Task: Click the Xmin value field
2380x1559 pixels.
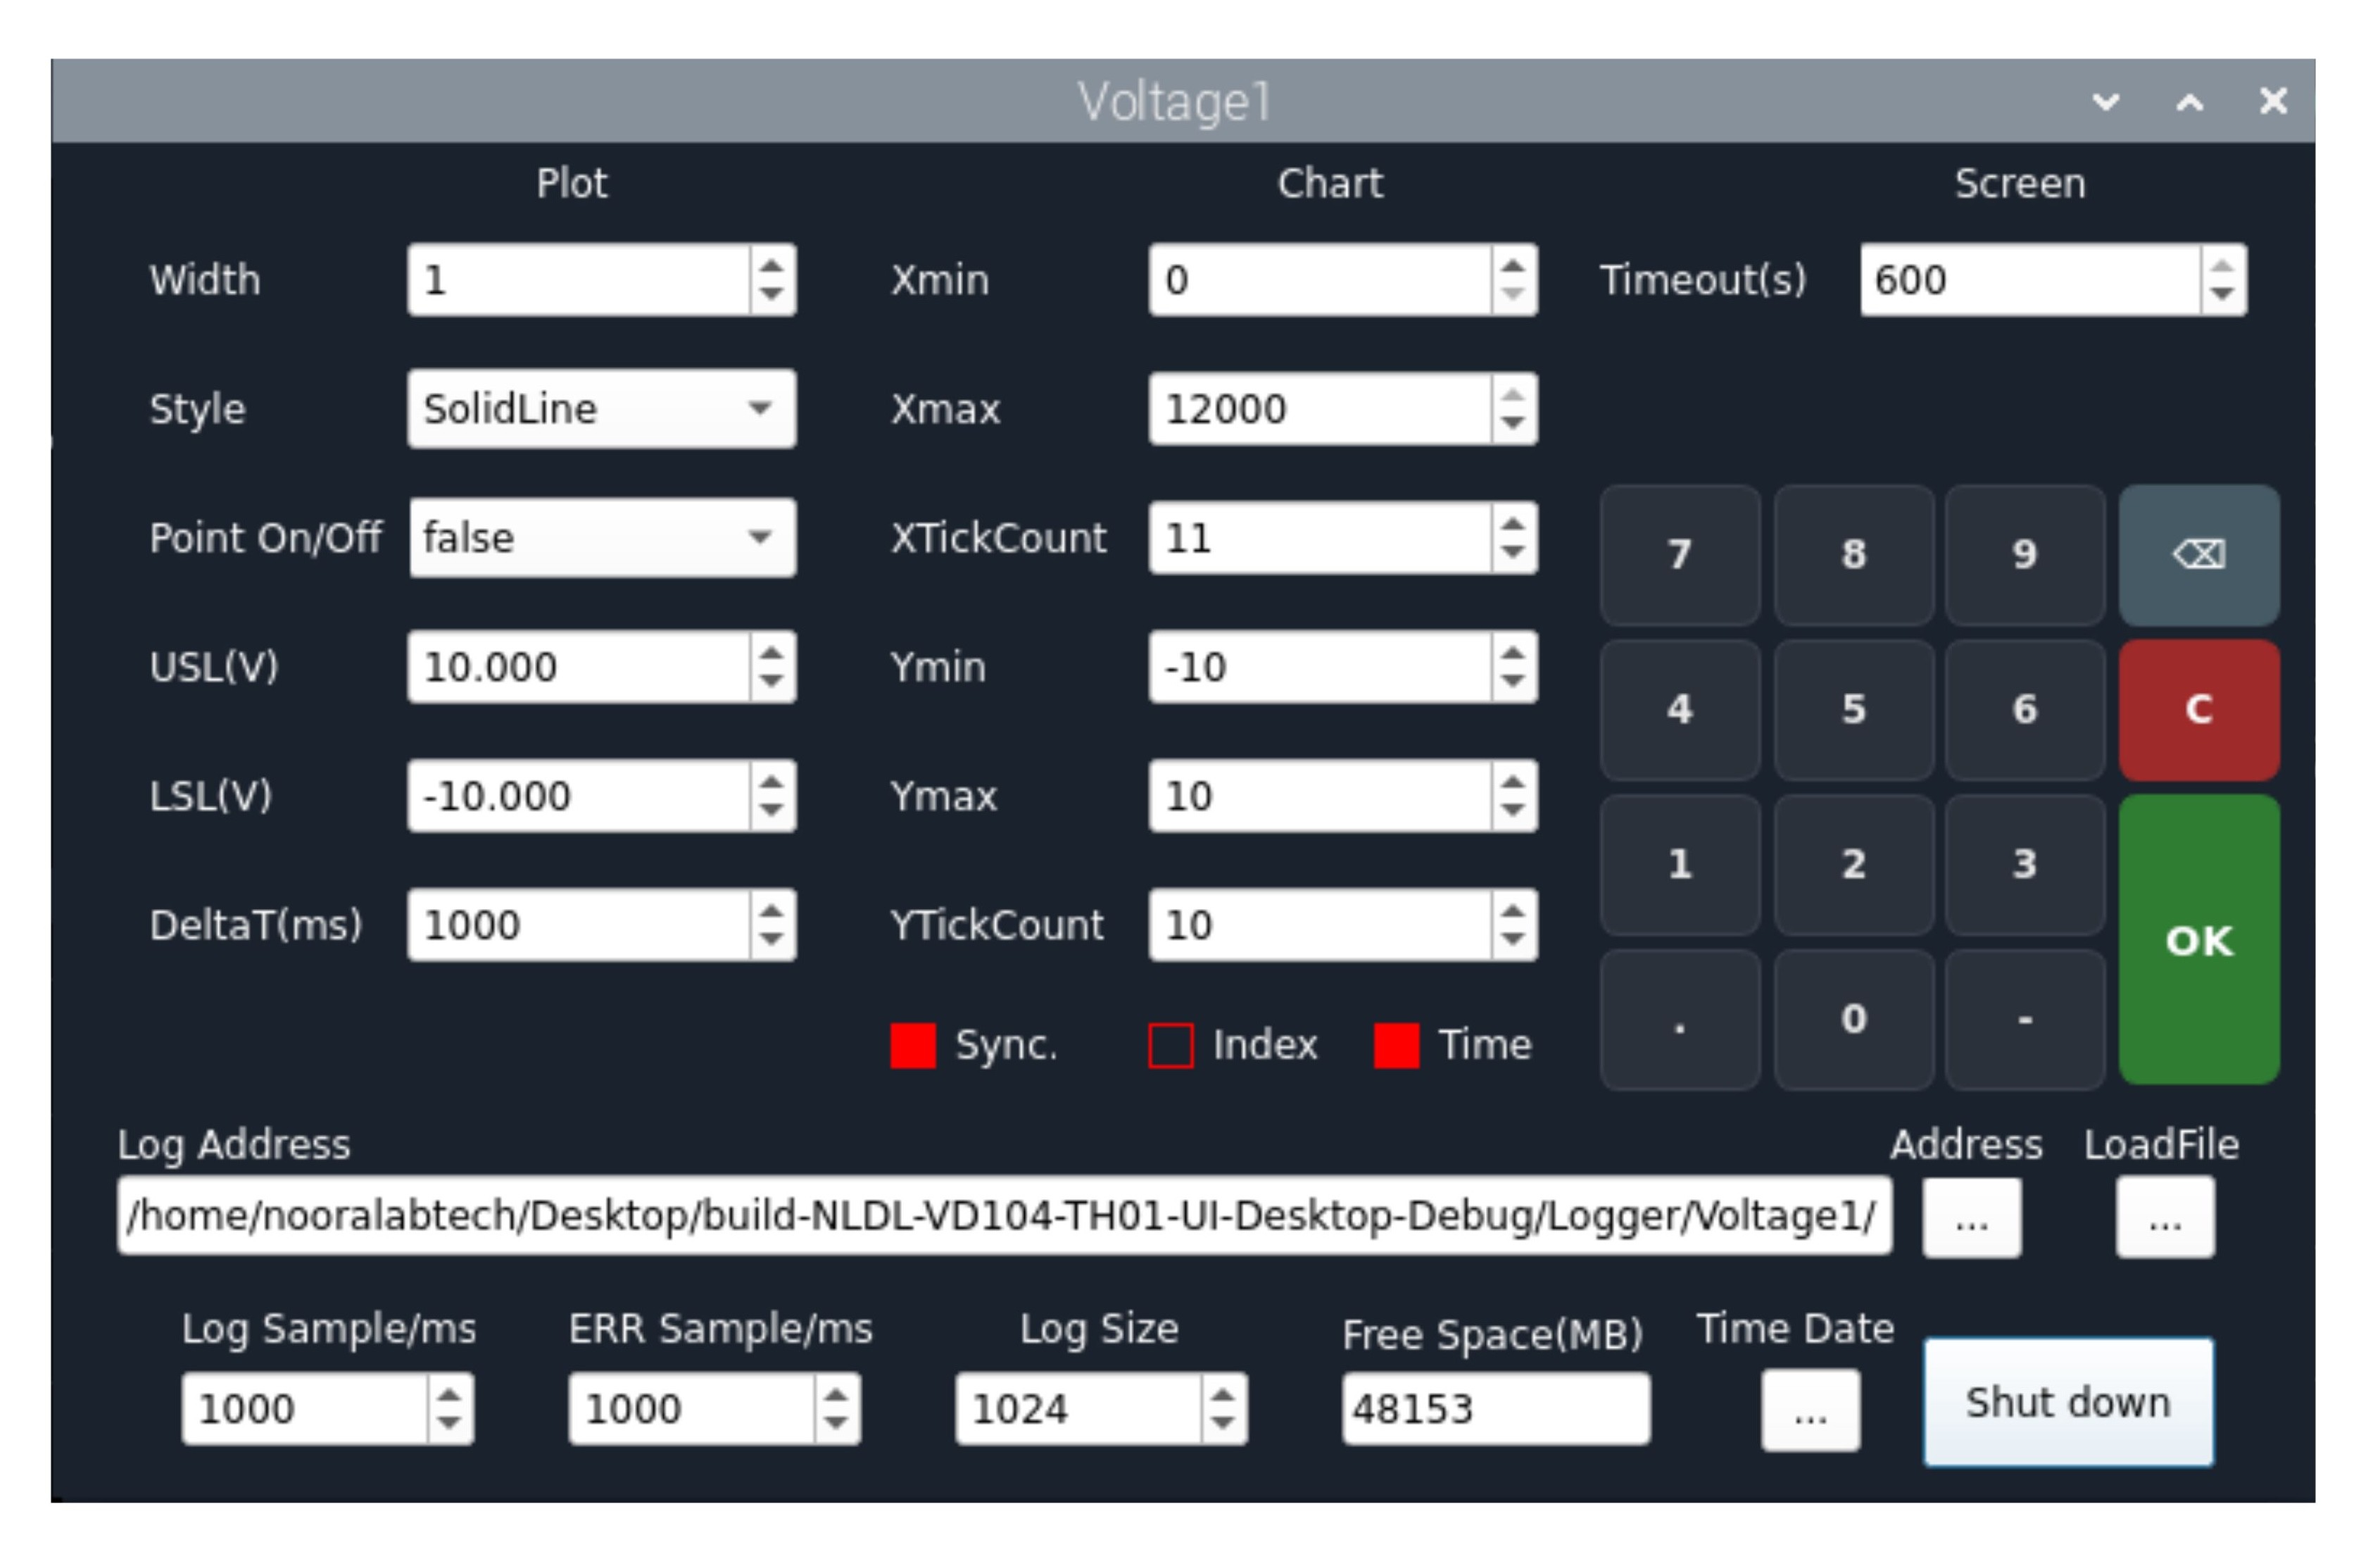Action: (x=1320, y=280)
